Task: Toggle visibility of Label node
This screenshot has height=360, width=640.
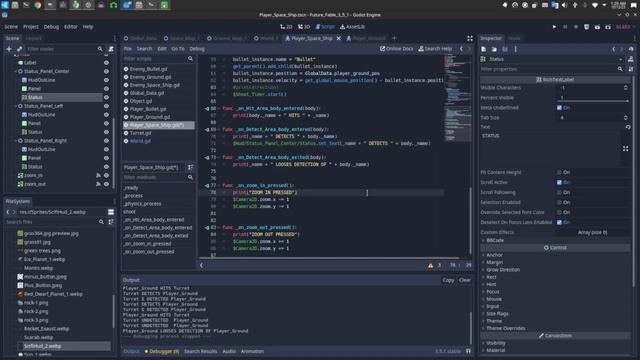Action: (106, 62)
